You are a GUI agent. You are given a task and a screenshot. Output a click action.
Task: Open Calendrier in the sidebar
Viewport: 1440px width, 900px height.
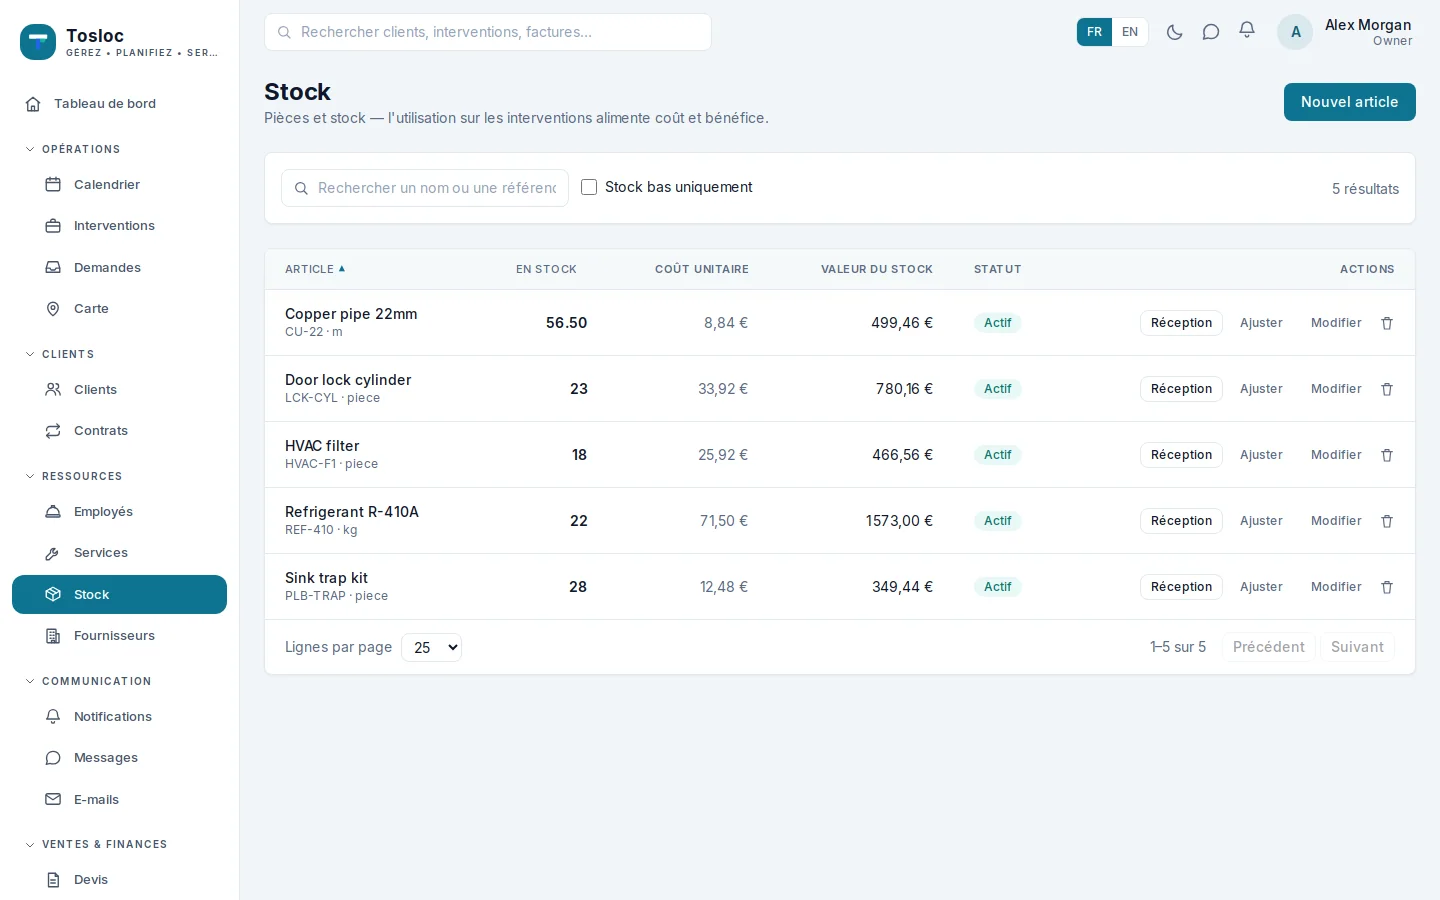click(x=119, y=185)
